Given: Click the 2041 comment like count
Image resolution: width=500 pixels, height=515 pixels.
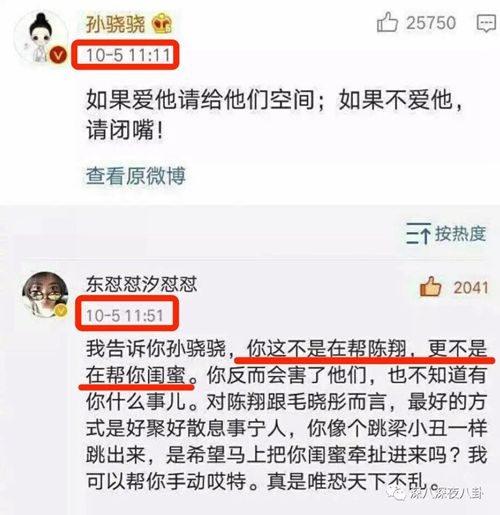Looking at the screenshot, I should (471, 288).
